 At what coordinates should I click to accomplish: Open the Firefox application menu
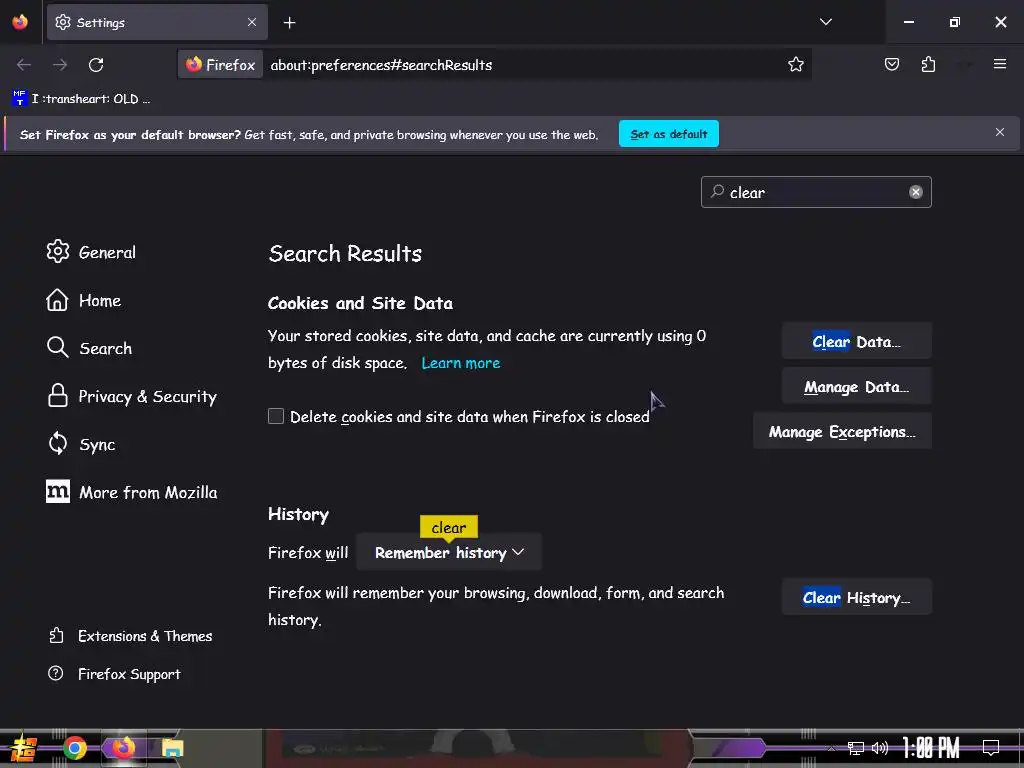1000,64
